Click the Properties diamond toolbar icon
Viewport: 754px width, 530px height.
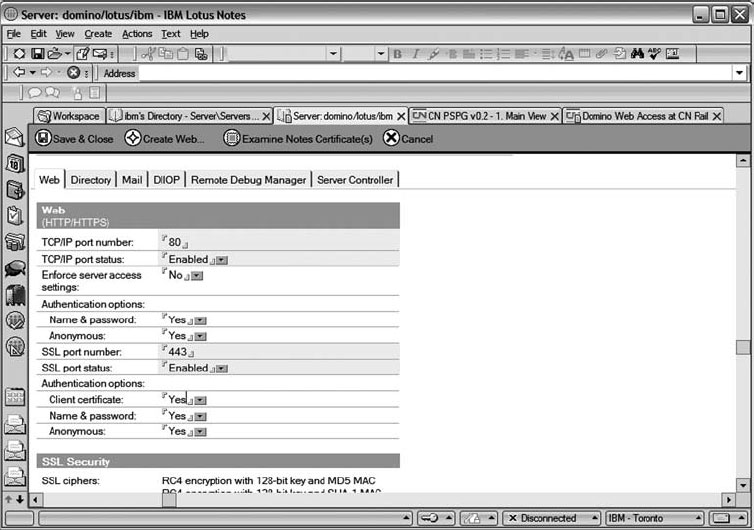(19, 54)
